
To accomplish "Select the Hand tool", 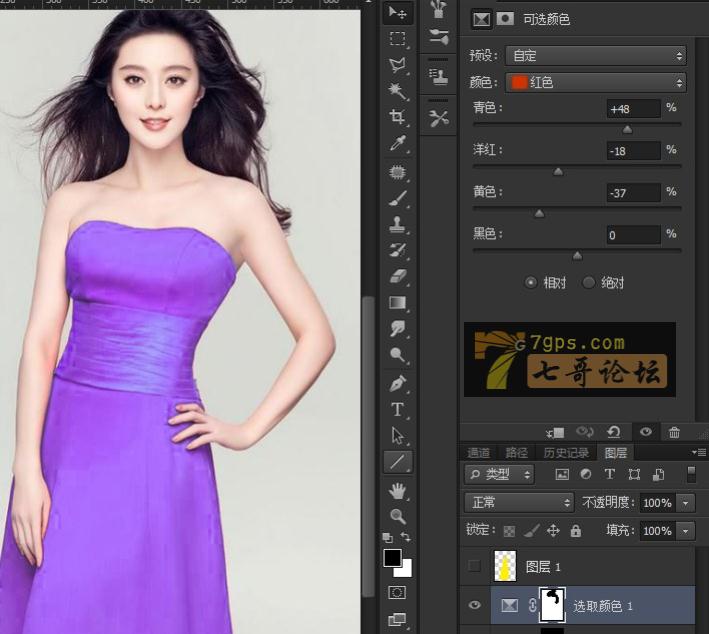I will point(397,491).
